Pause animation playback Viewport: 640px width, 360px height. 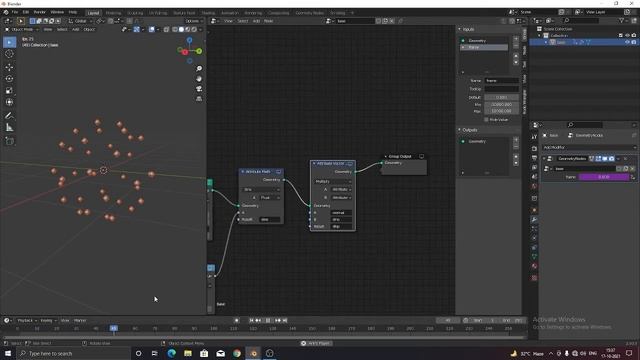[x=268, y=320]
